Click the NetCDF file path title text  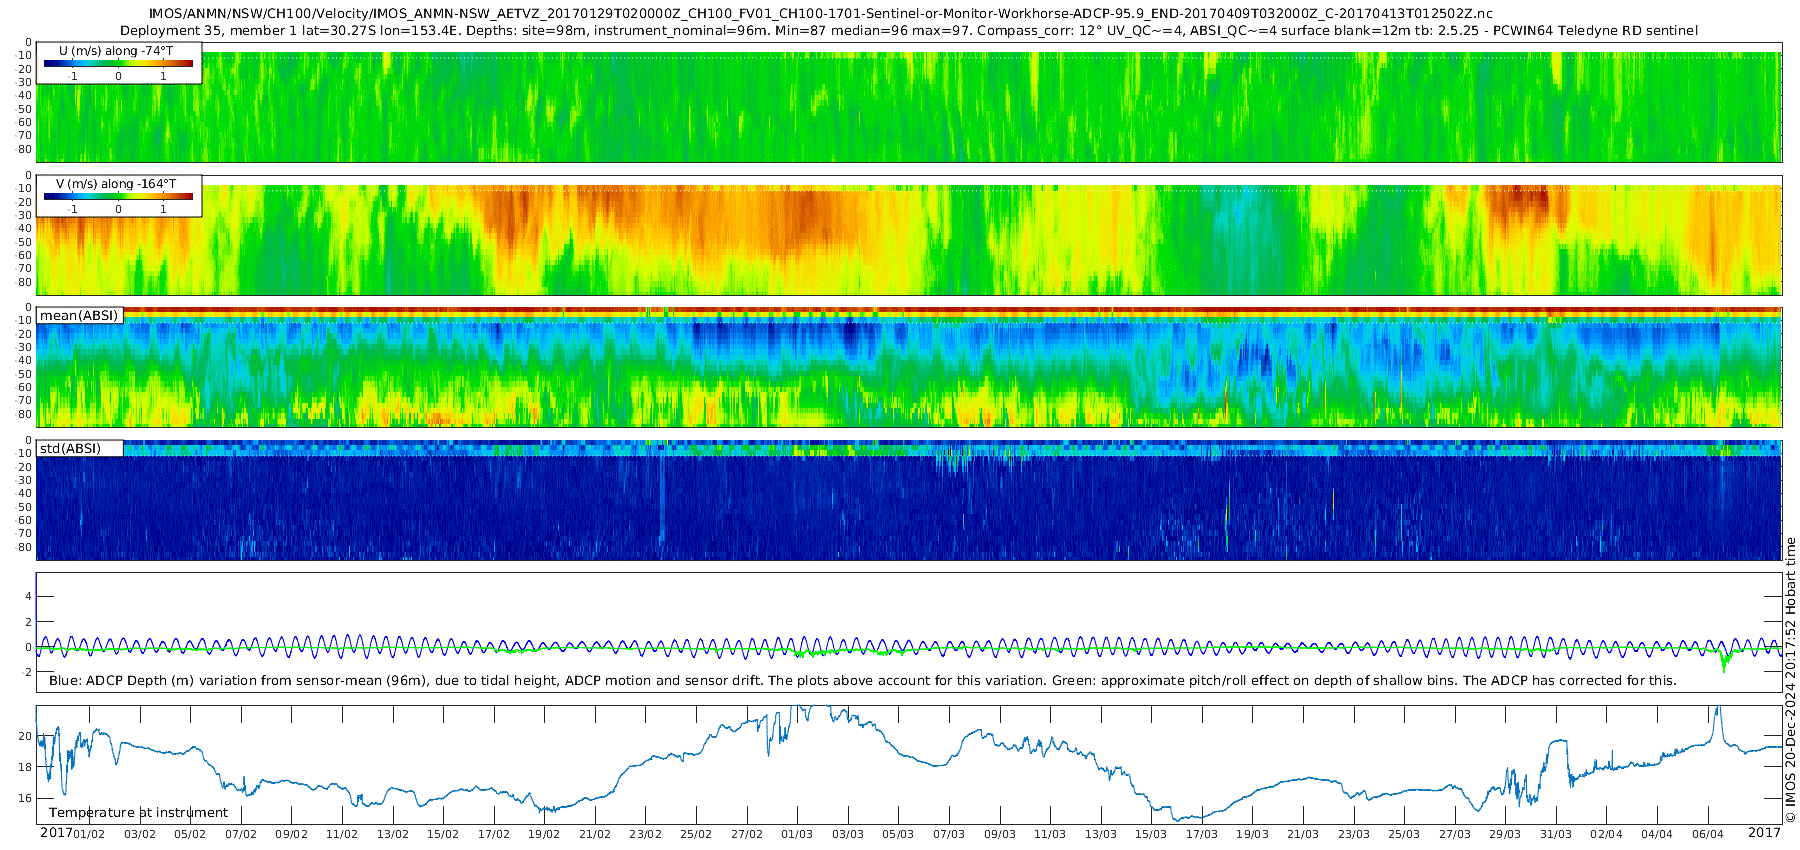coord(820,14)
